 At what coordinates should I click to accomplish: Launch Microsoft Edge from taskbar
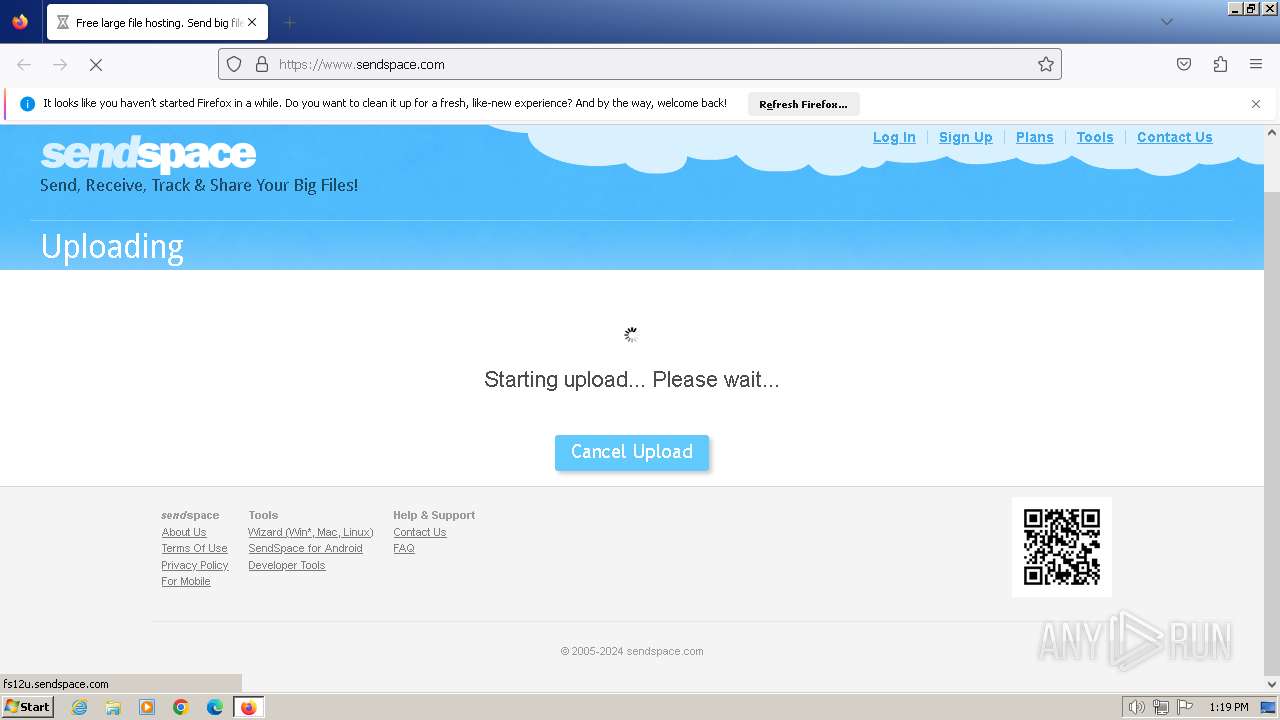(x=215, y=707)
